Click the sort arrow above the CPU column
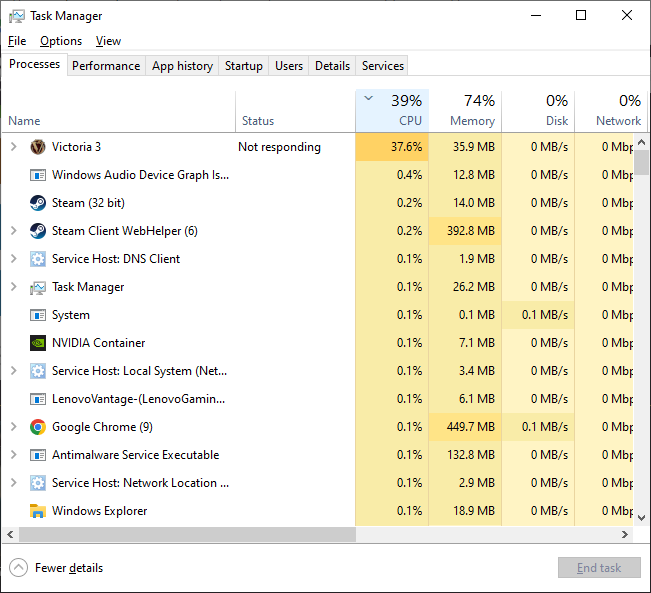Image resolution: width=651 pixels, height=593 pixels. point(368,98)
